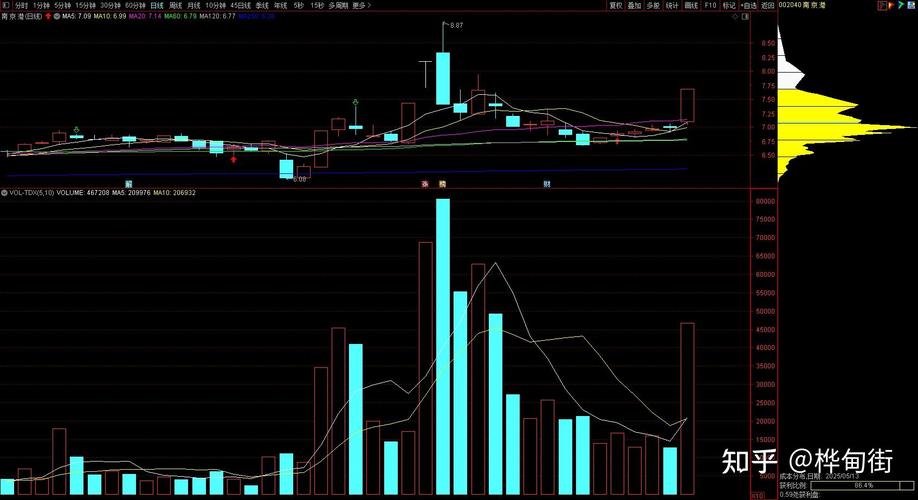Click red up-arrow signal below candle
The image size is (918, 500).
(234, 158)
